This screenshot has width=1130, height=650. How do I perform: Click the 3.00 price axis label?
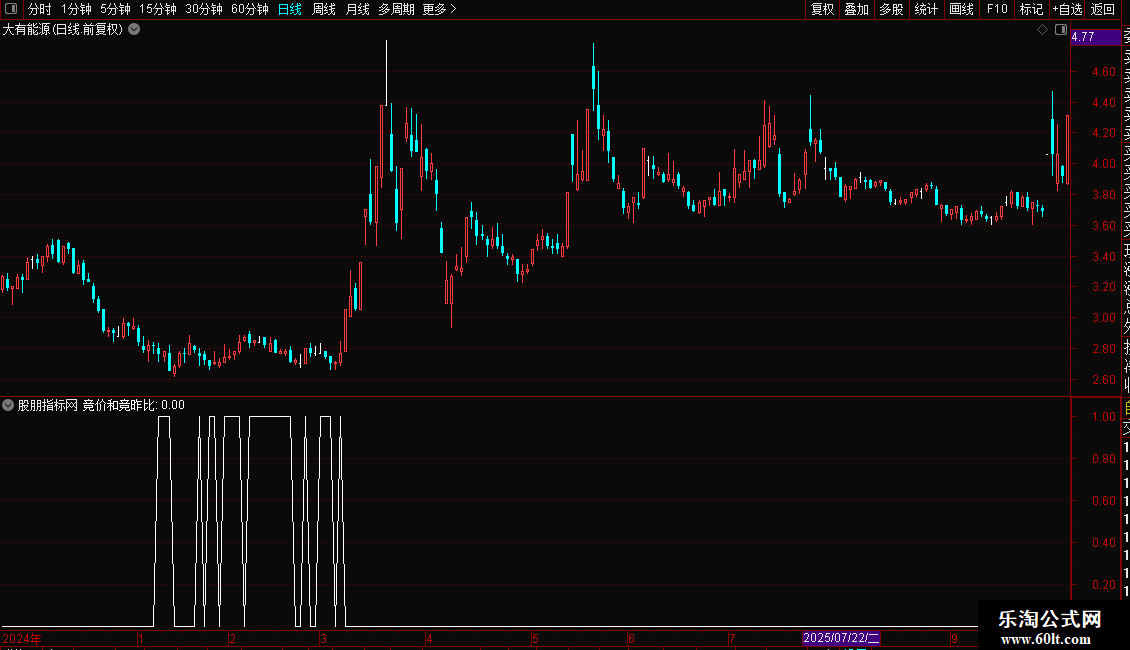(1103, 318)
